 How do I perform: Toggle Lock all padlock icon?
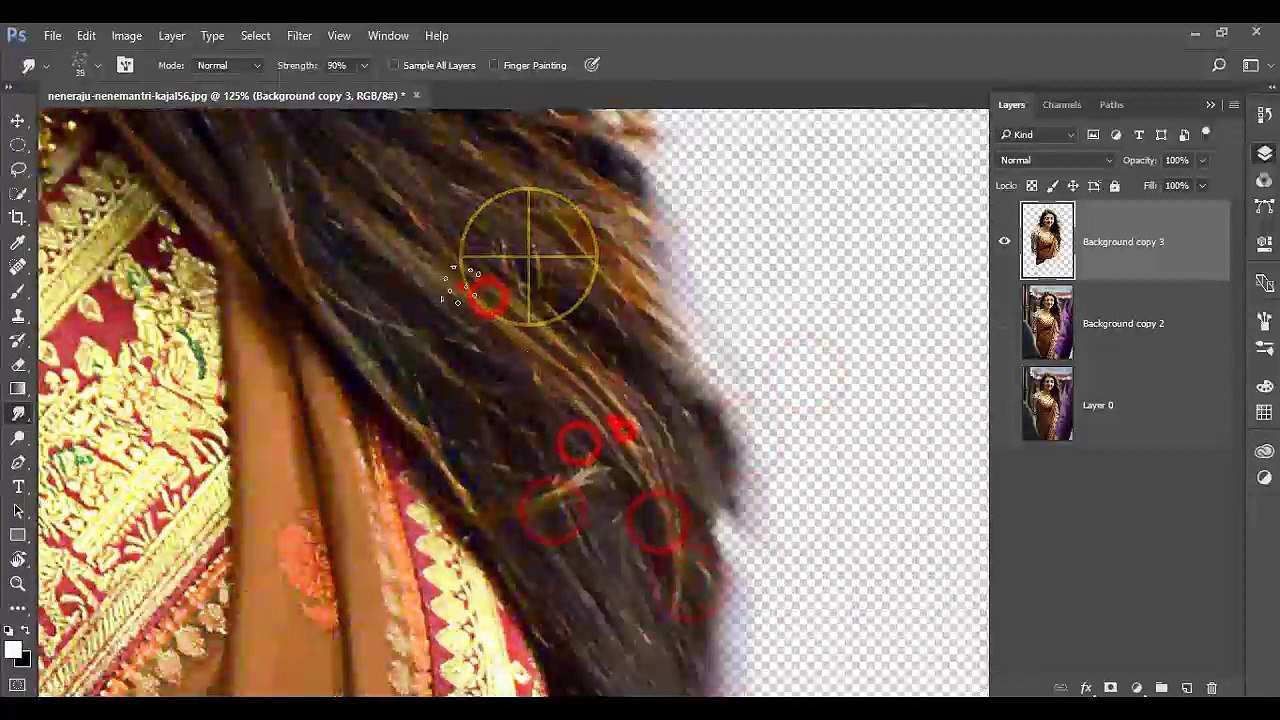coord(1114,186)
